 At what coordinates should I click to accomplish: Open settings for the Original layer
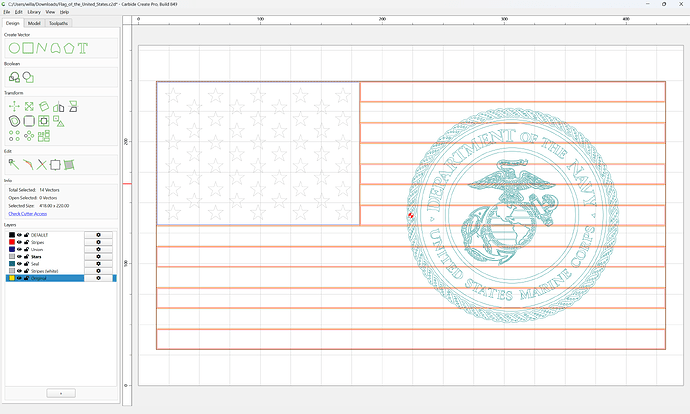98,278
